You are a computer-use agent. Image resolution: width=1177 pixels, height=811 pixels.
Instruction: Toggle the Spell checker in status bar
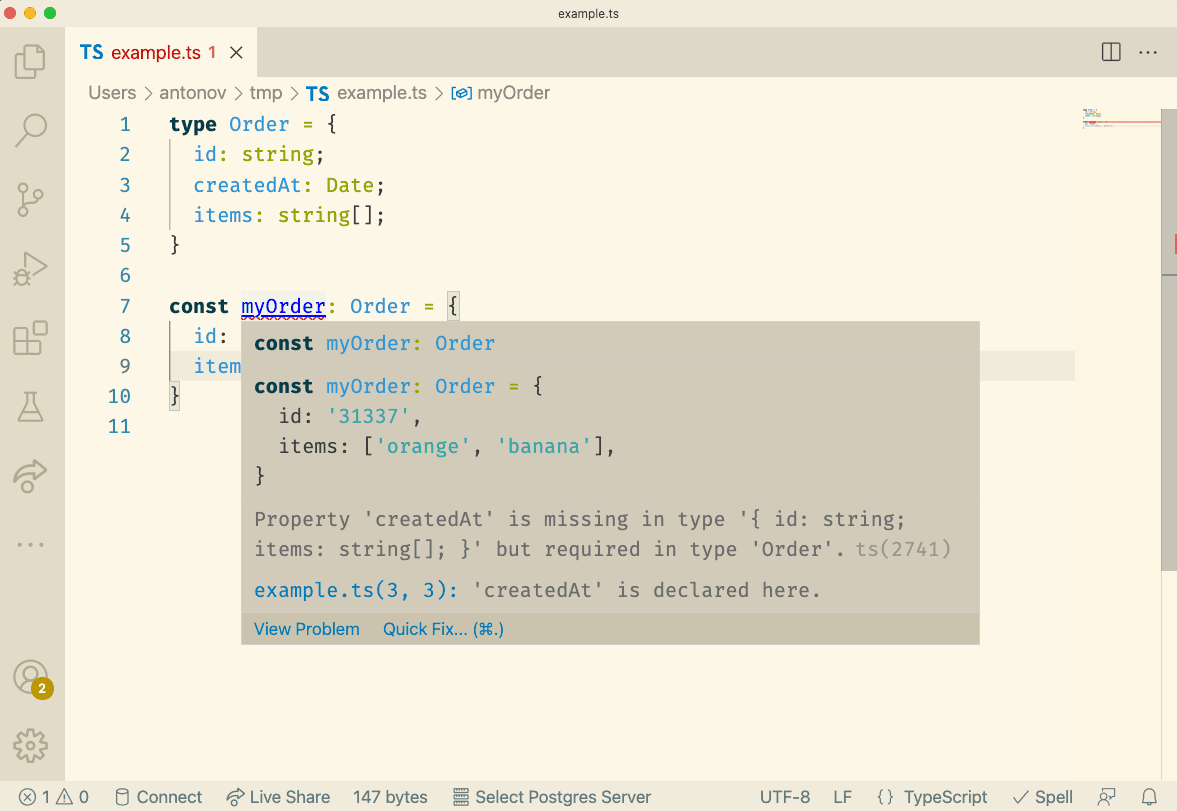pos(1043,797)
